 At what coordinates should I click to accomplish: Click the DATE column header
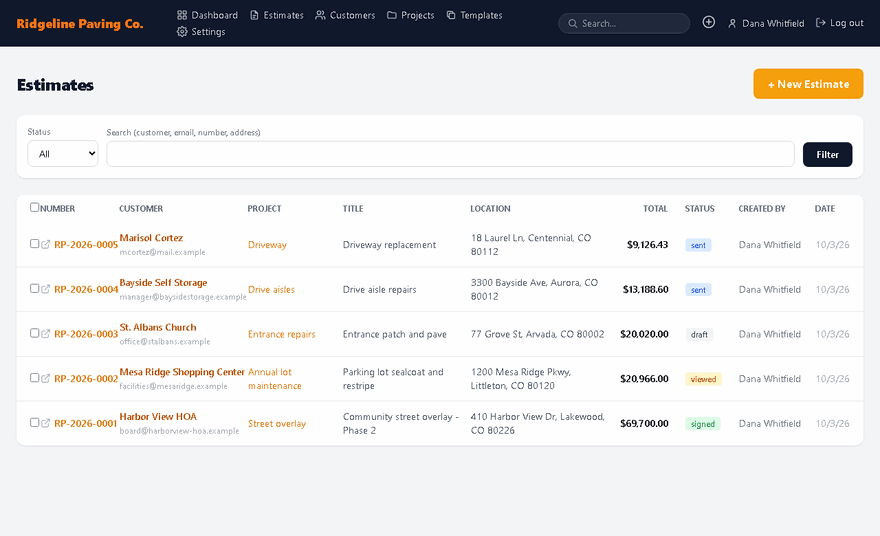point(824,209)
